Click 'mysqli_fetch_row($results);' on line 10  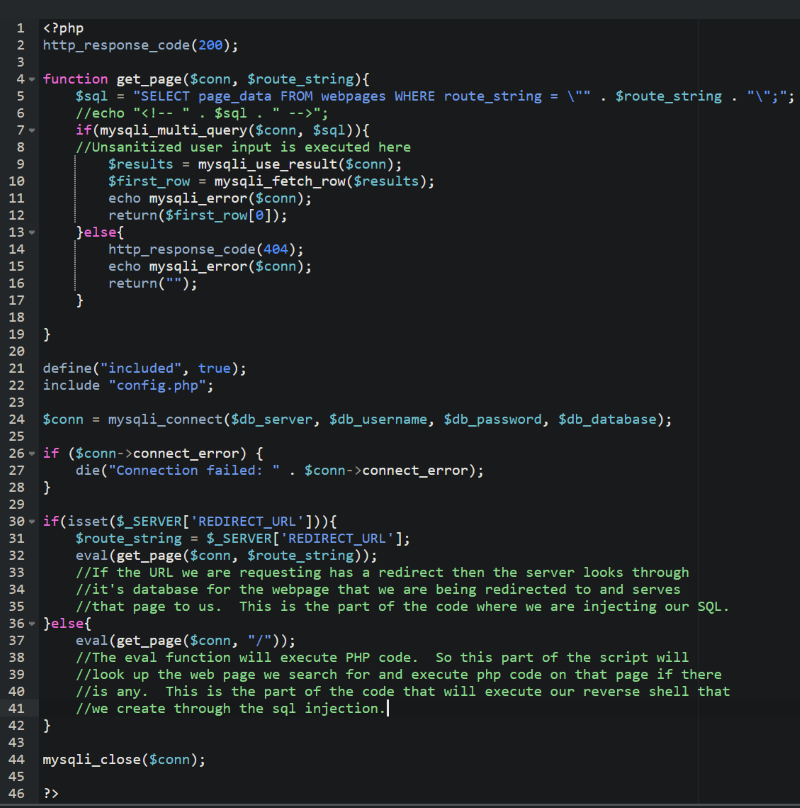click(x=324, y=181)
